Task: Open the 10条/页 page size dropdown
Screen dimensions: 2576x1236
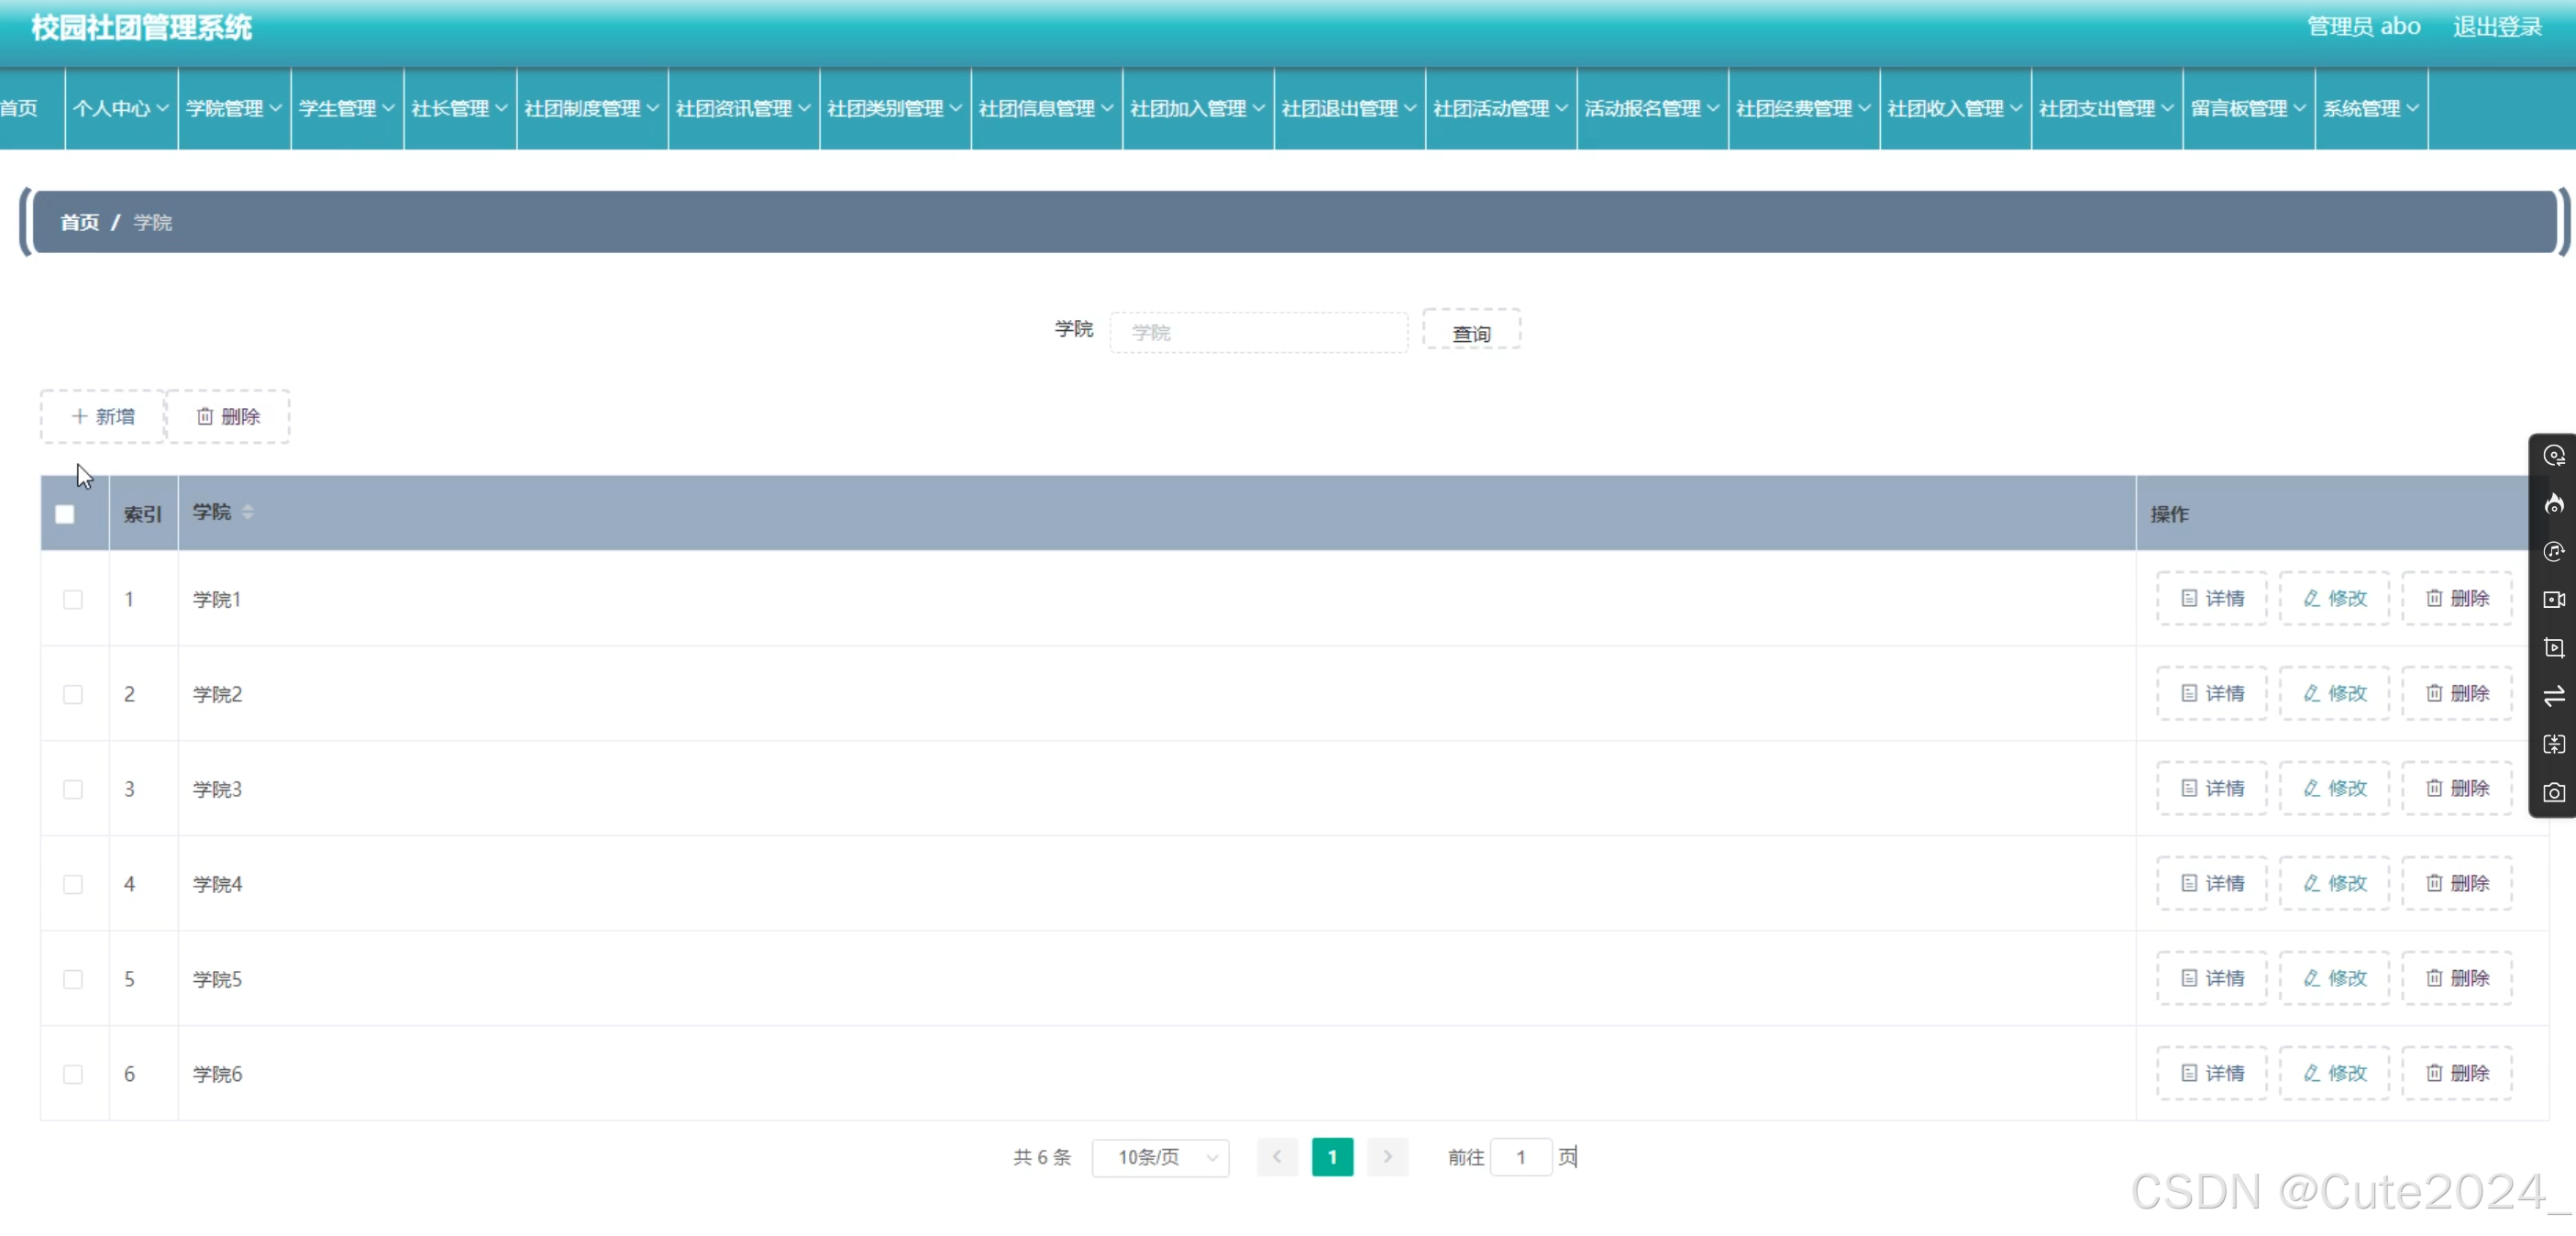Action: [x=1161, y=1157]
